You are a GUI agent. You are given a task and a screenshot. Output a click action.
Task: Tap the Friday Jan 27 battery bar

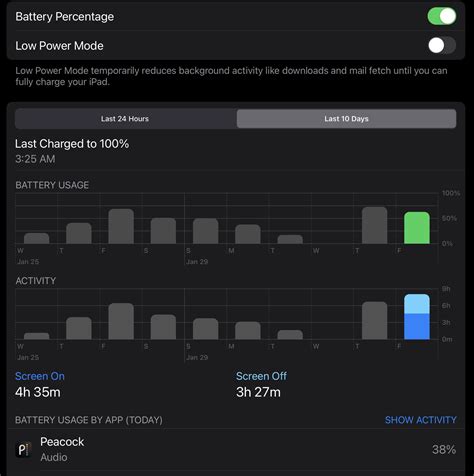coord(121,226)
